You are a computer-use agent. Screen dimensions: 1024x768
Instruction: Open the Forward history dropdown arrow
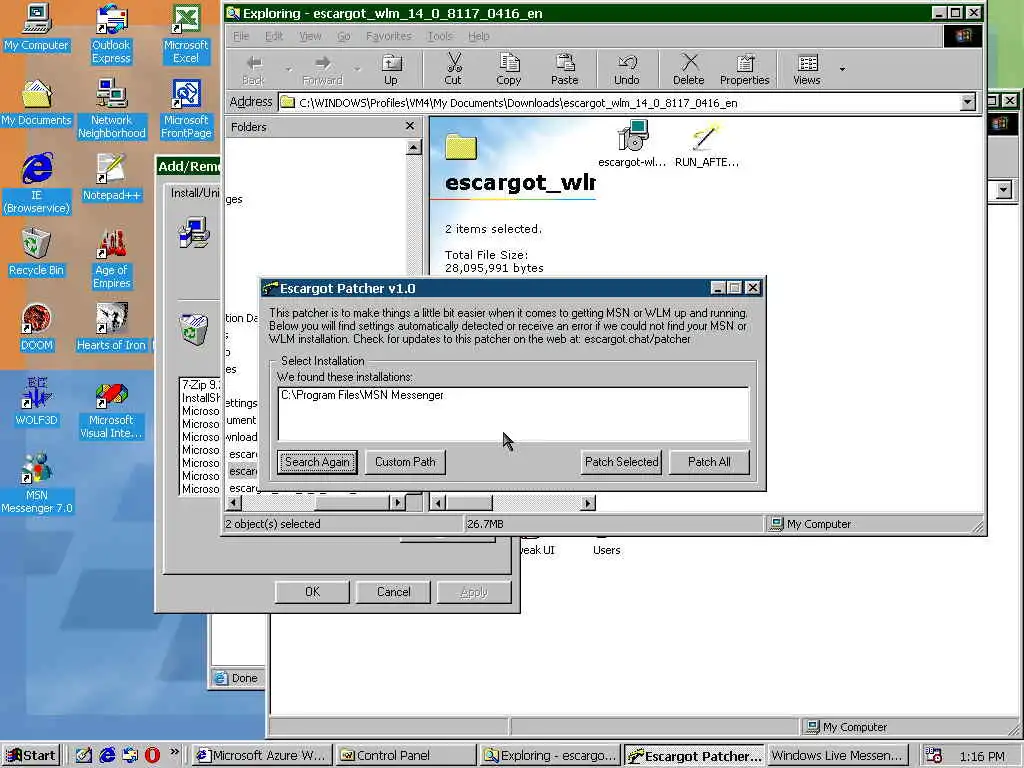tap(357, 69)
